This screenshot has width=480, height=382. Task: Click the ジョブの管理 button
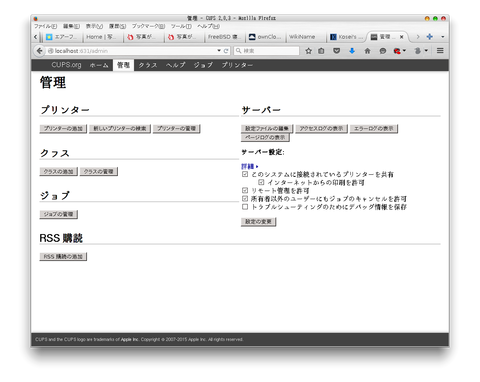(x=59, y=214)
